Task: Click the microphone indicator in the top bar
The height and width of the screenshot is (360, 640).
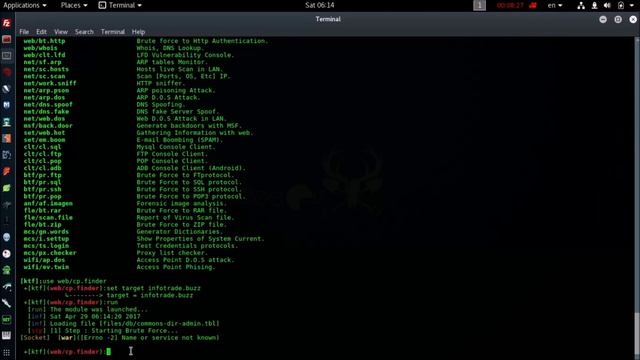Action: coord(594,5)
